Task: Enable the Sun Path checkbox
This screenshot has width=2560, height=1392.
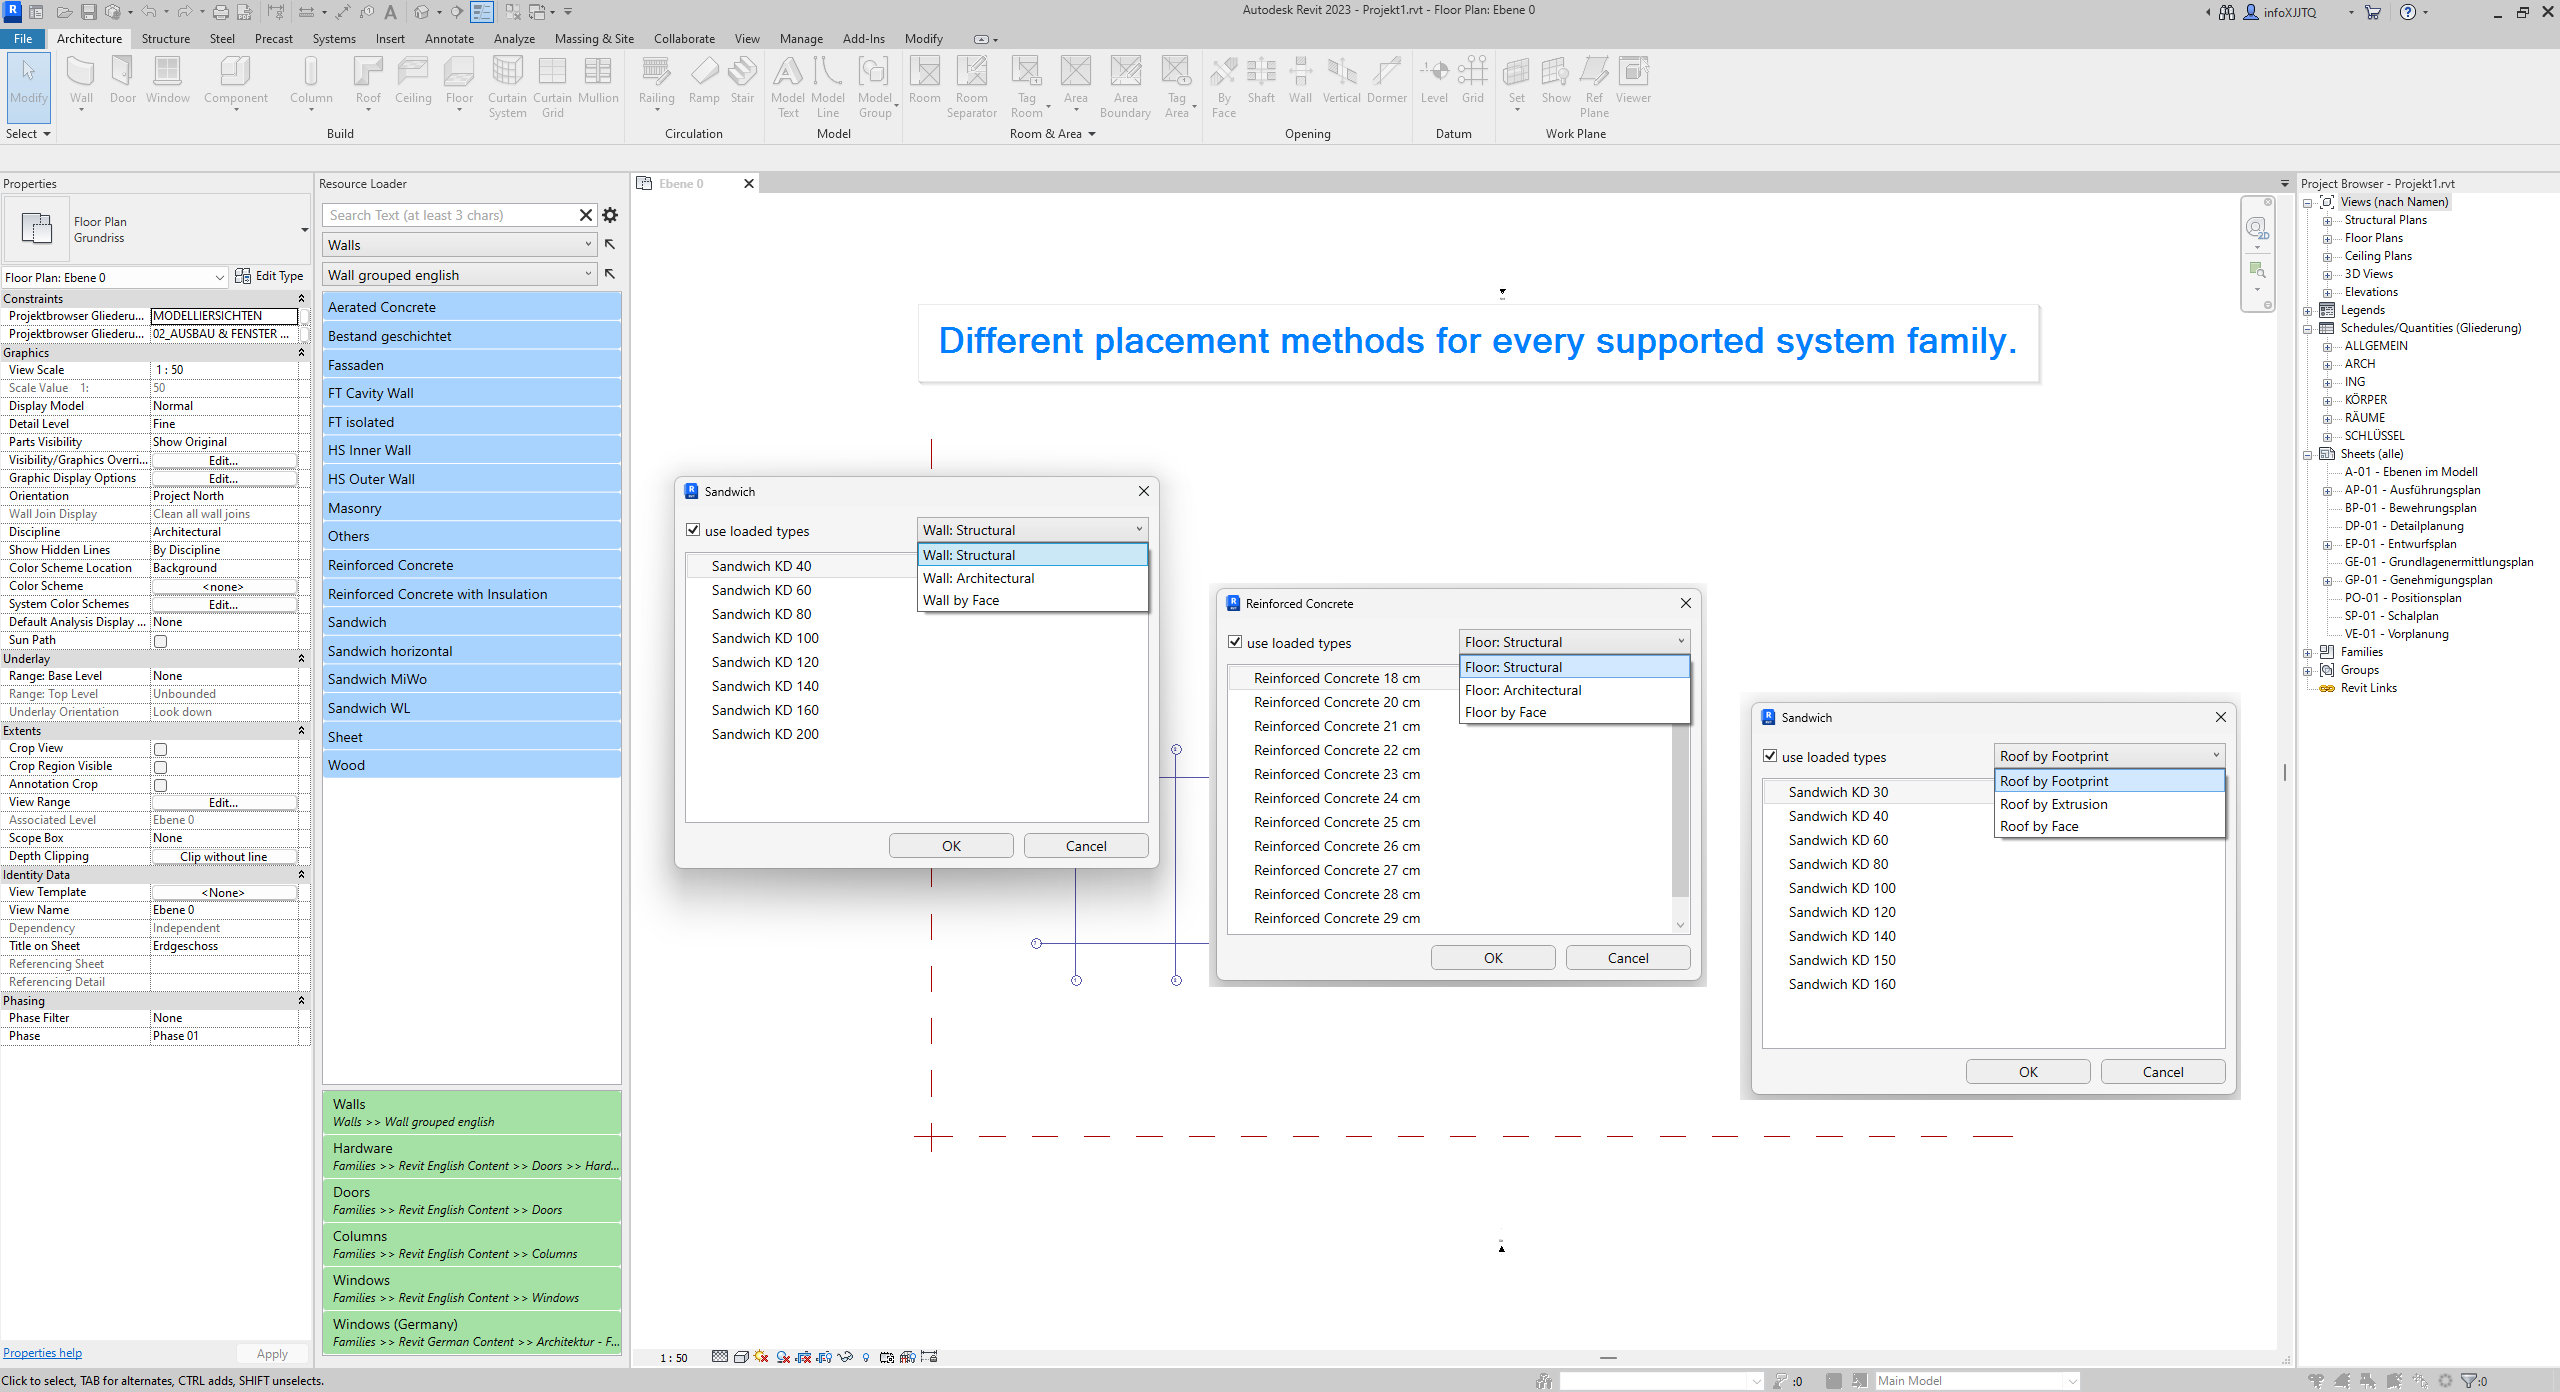Action: click(160, 641)
